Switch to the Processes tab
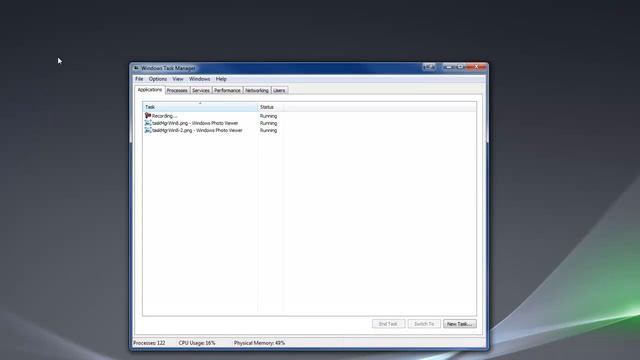 177,91
